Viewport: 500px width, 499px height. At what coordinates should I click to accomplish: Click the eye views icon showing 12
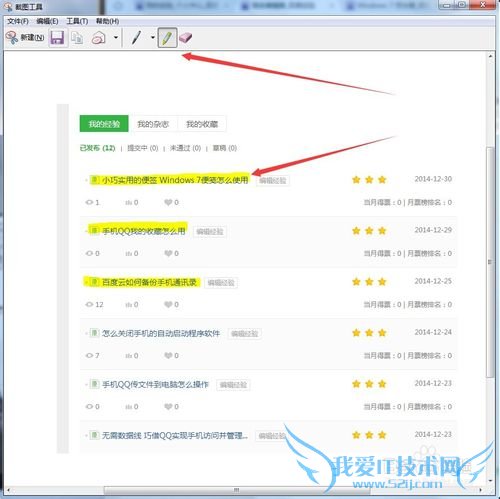(x=89, y=304)
